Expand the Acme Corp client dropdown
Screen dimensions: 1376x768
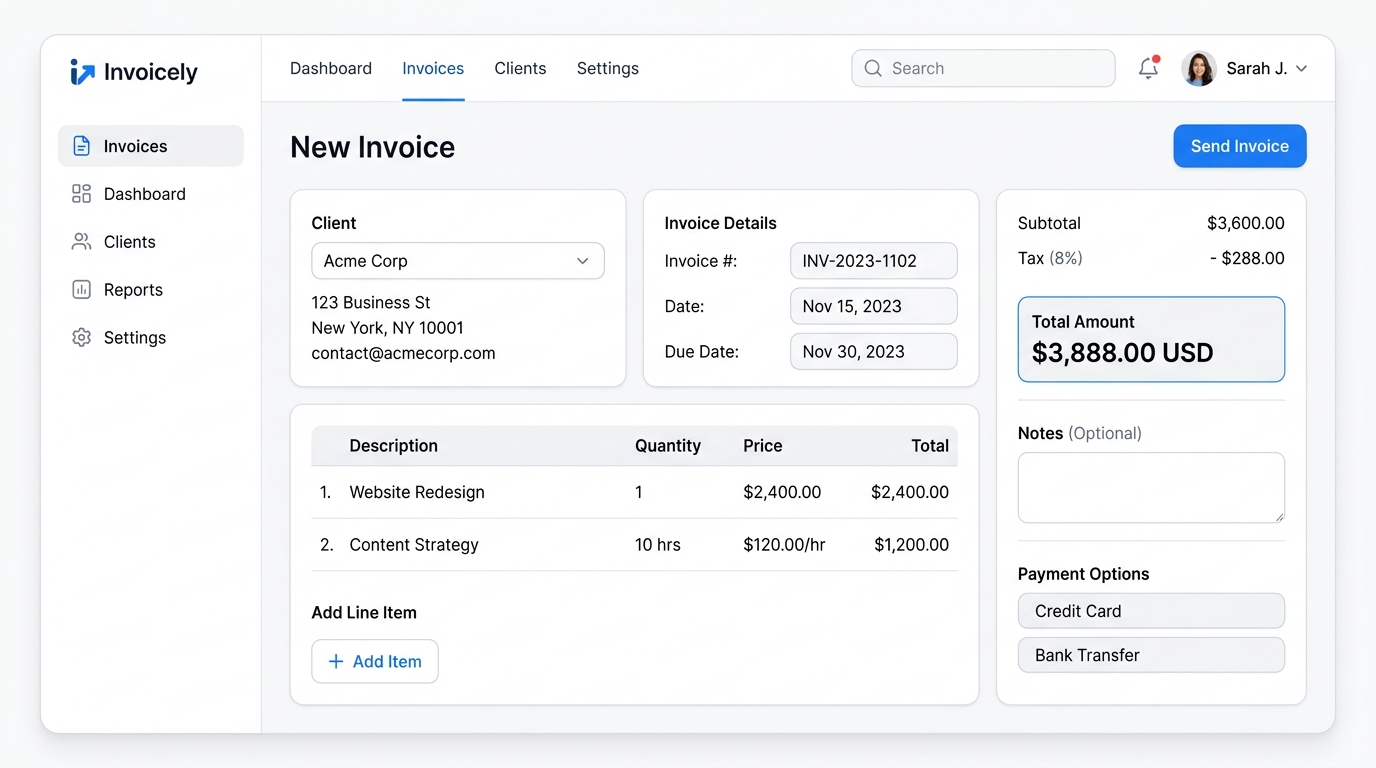[x=458, y=261]
